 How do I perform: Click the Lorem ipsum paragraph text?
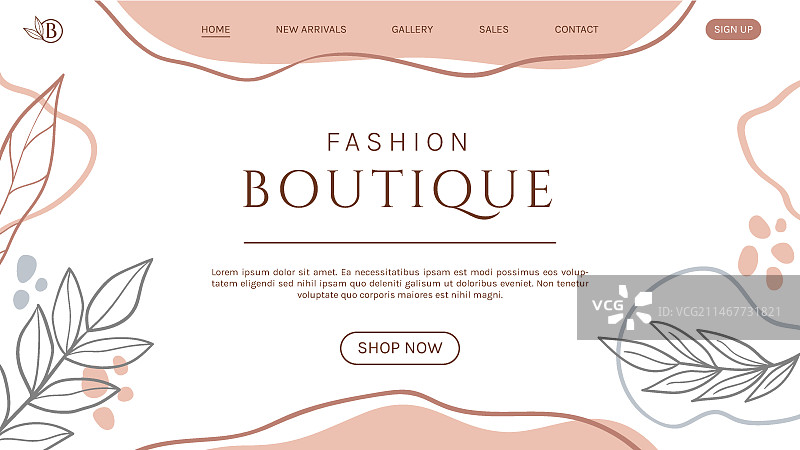(x=400, y=283)
